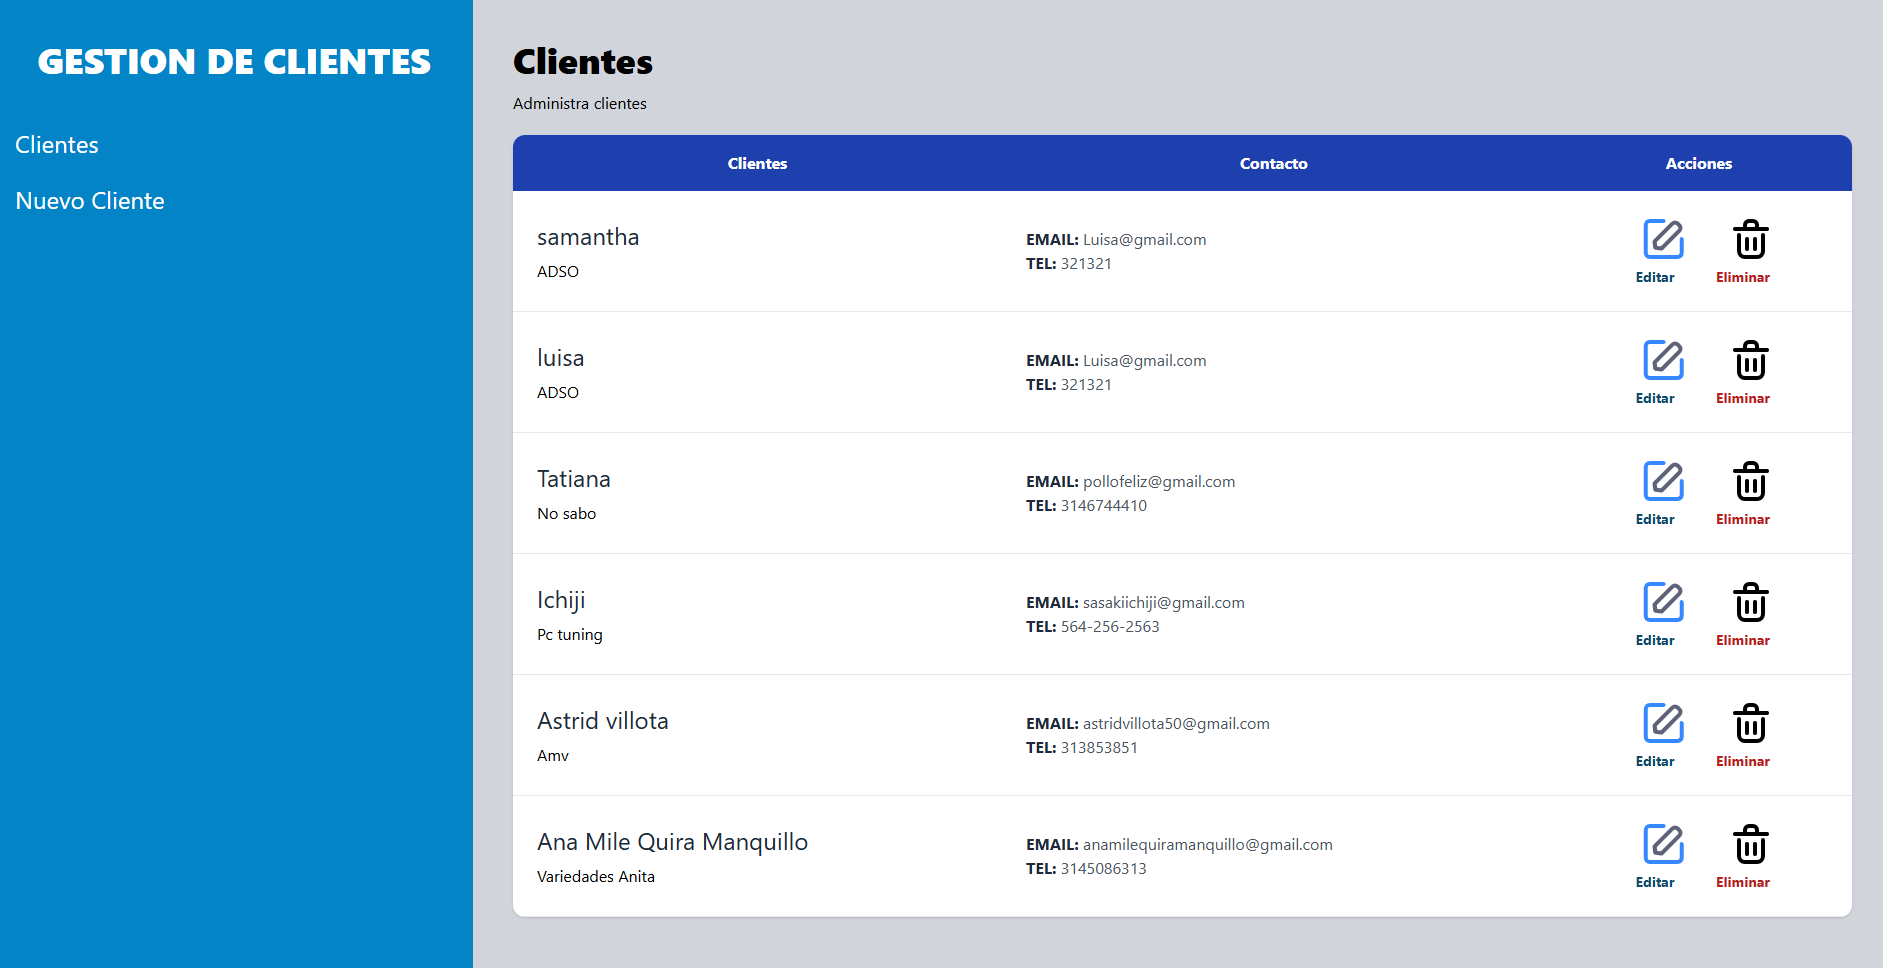Click the edit pencil icon in Tatiana's row
Viewport: 1883px width, 968px height.
point(1663,481)
